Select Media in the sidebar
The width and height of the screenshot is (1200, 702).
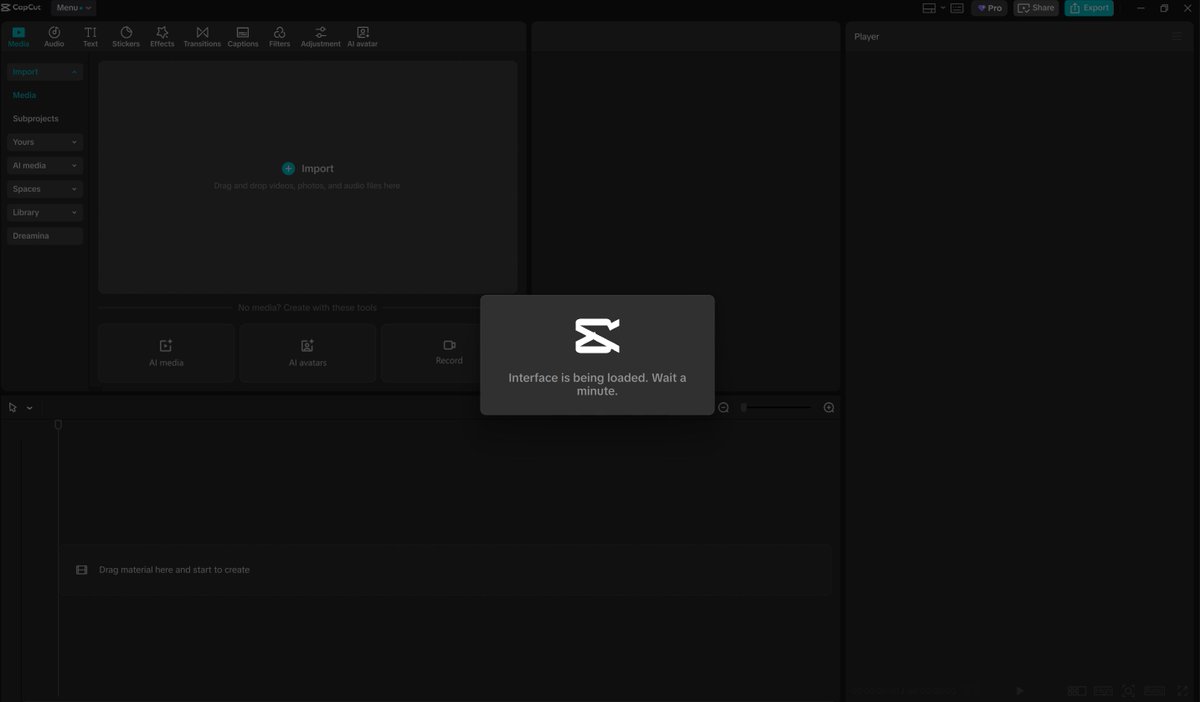pyautogui.click(x=24, y=95)
